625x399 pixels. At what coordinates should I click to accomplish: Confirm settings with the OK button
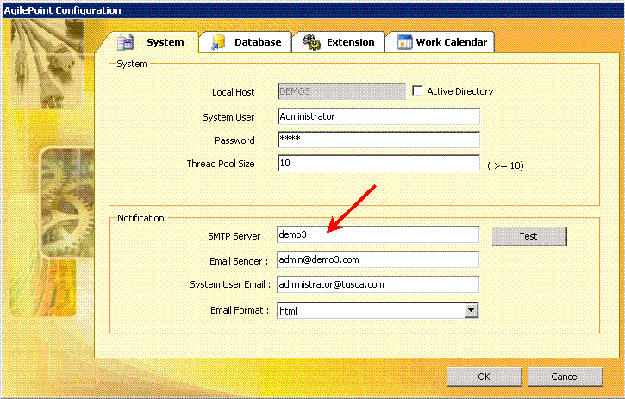pyautogui.click(x=484, y=377)
